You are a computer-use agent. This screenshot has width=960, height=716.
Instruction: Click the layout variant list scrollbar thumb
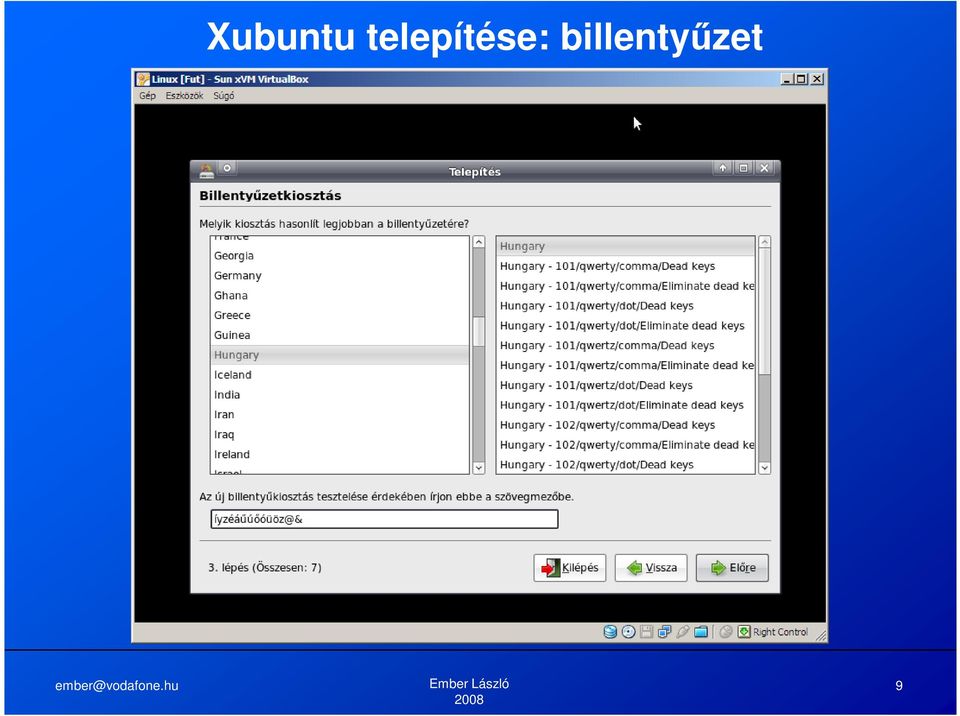764,311
